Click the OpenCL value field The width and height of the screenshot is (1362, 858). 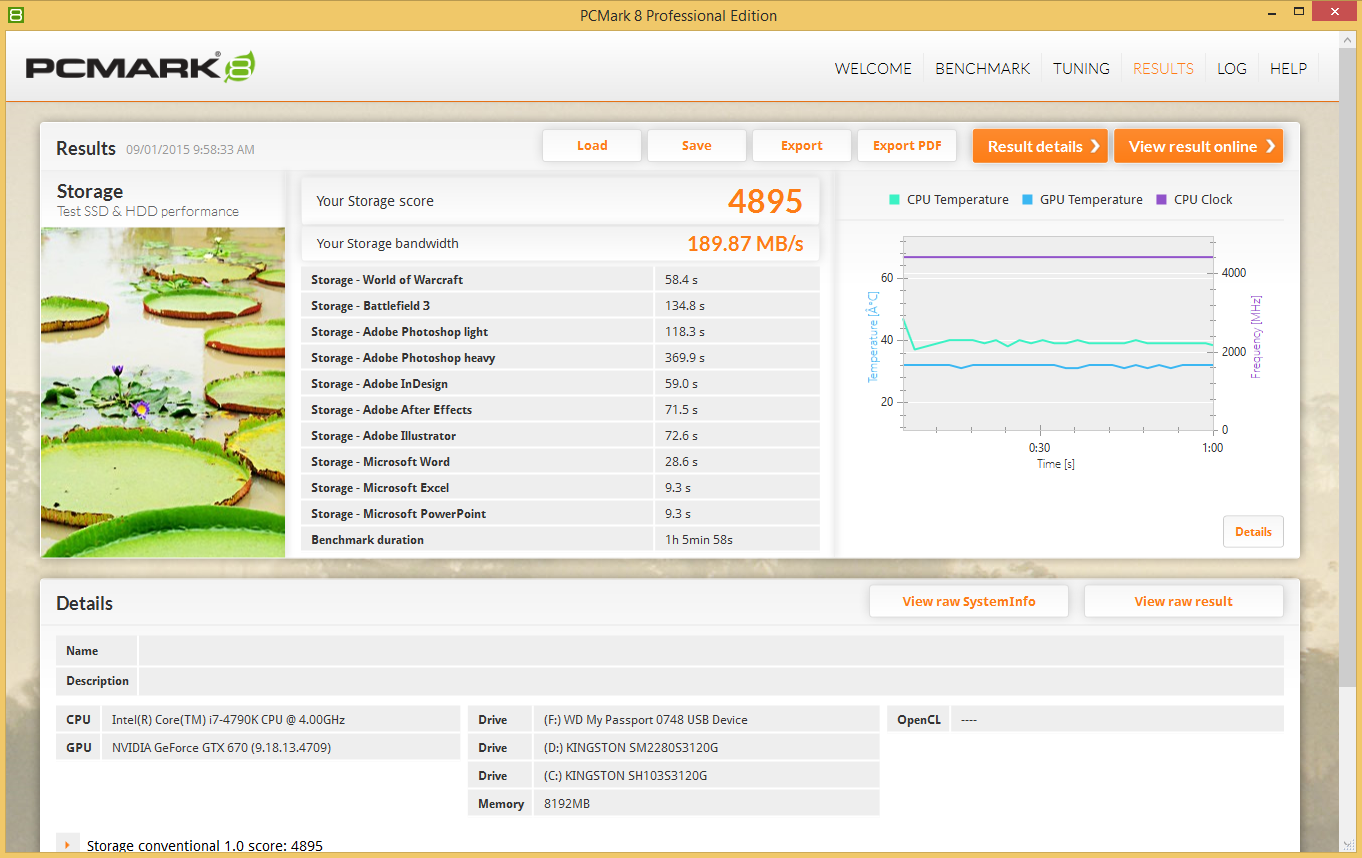pos(1117,720)
